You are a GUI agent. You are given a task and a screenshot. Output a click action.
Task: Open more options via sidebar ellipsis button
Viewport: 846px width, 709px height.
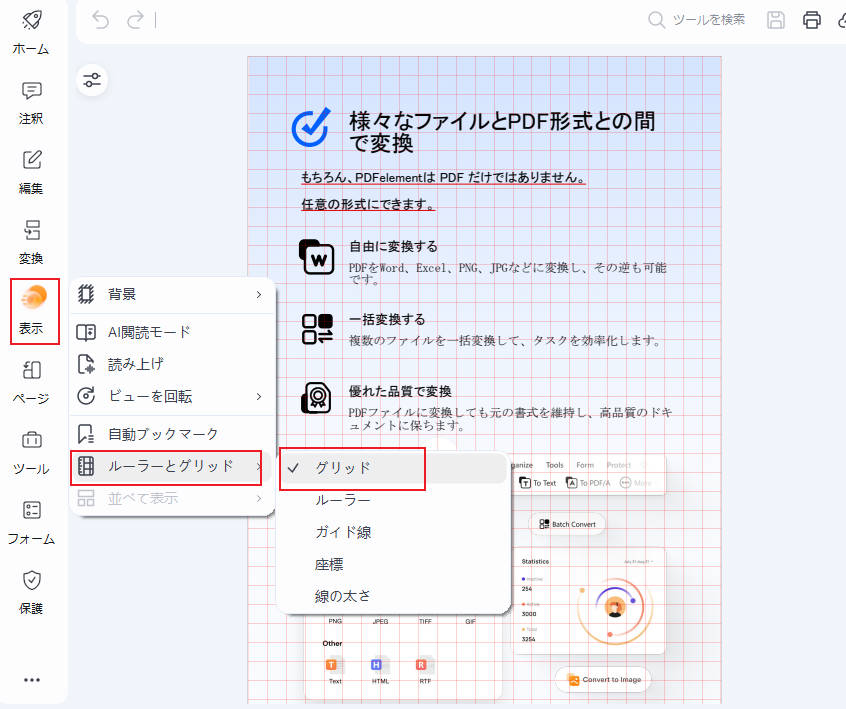(31, 680)
